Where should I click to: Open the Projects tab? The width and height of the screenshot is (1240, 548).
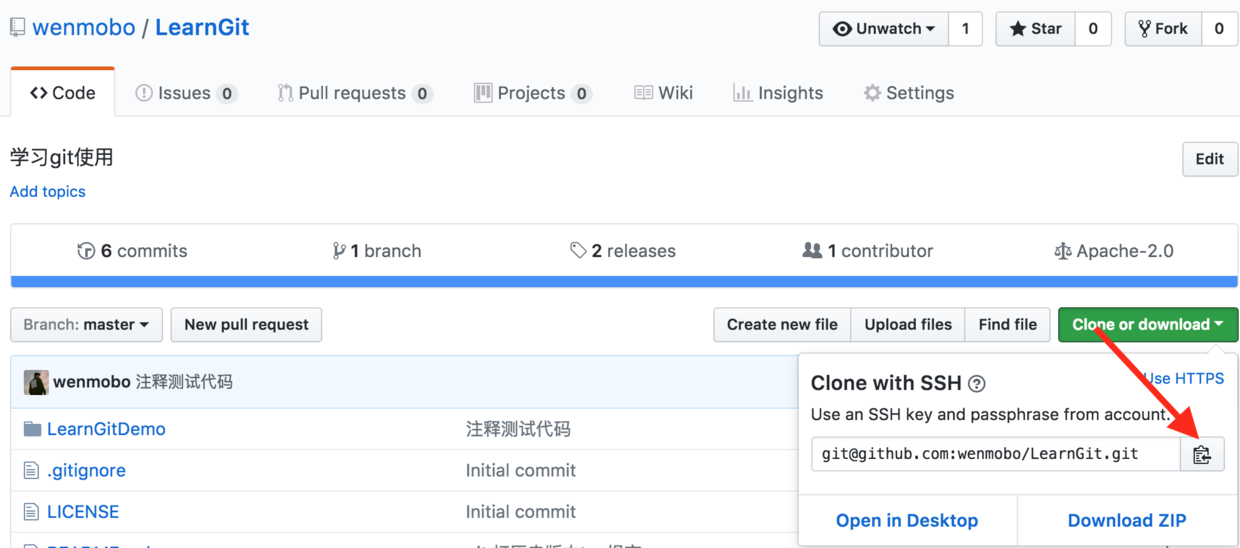(x=533, y=93)
